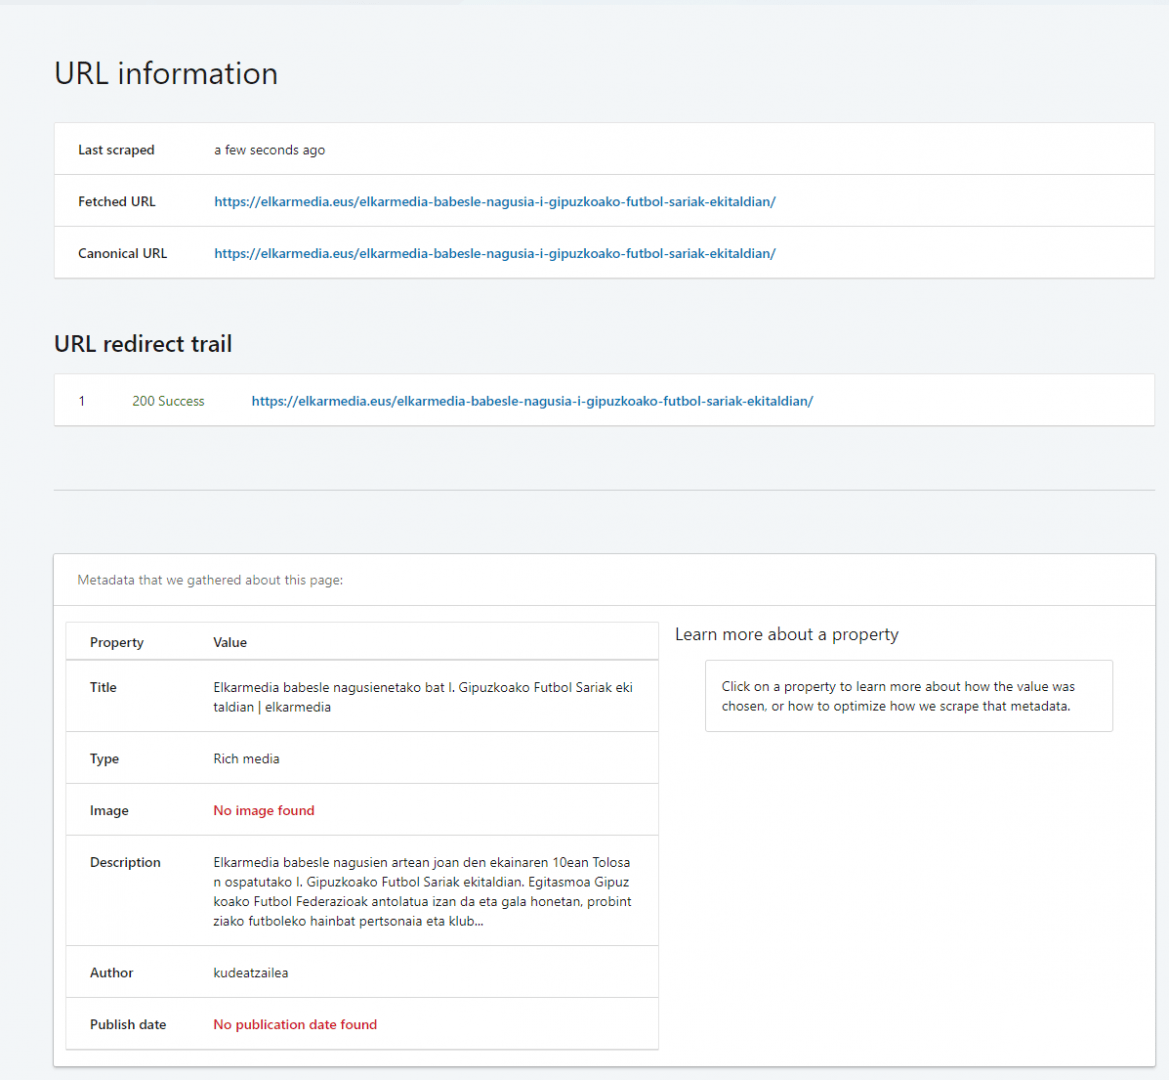Click the '200 Success' status text
Image resolution: width=1169 pixels, height=1080 pixels.
(168, 401)
